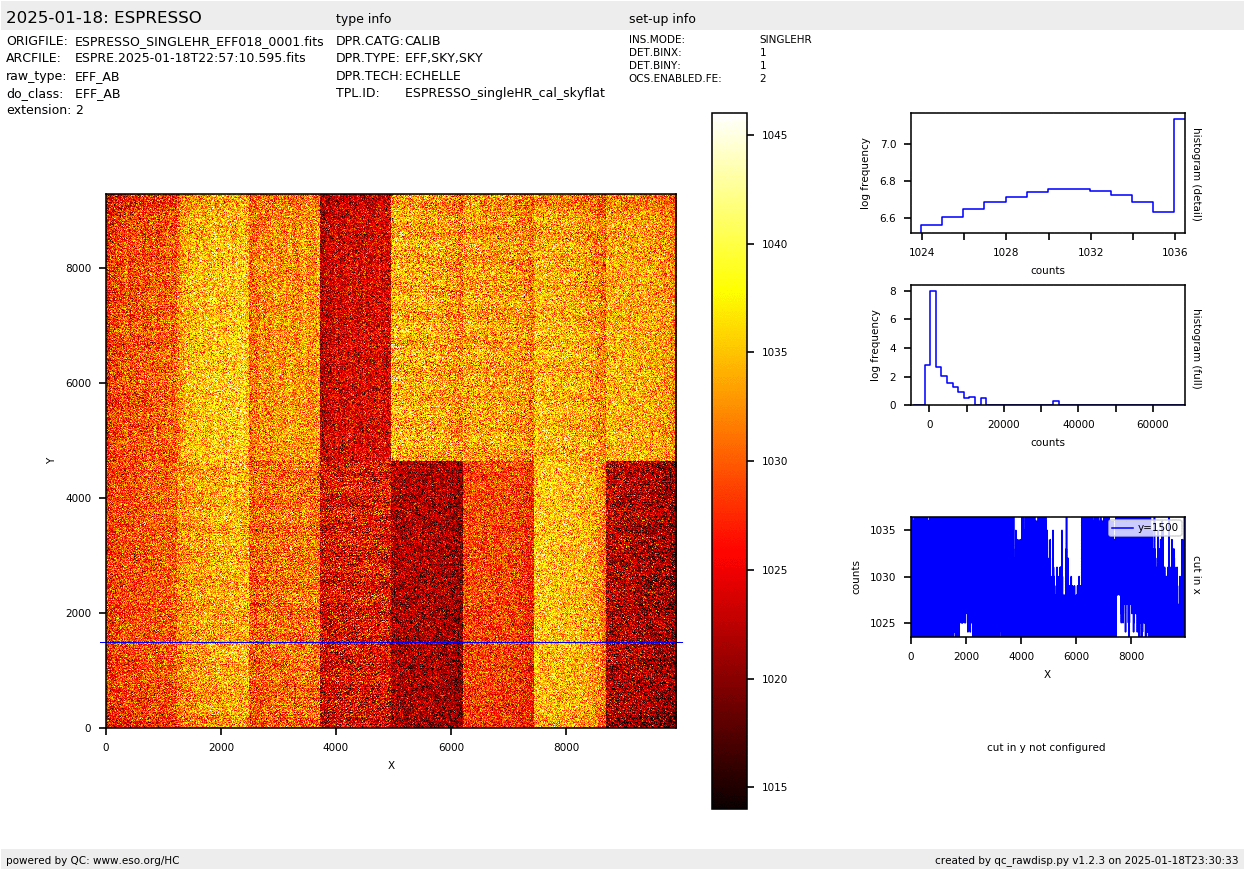Click the INS.MODE value SINGLEHR
1245x870 pixels.
point(785,40)
